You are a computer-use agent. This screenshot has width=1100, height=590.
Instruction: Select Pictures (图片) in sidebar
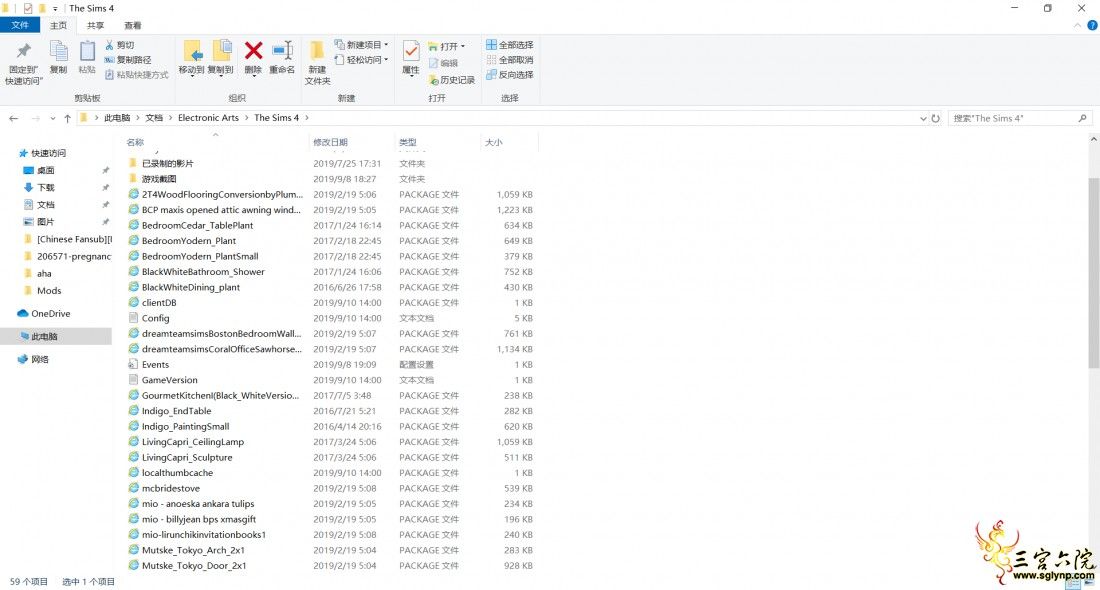[46, 222]
